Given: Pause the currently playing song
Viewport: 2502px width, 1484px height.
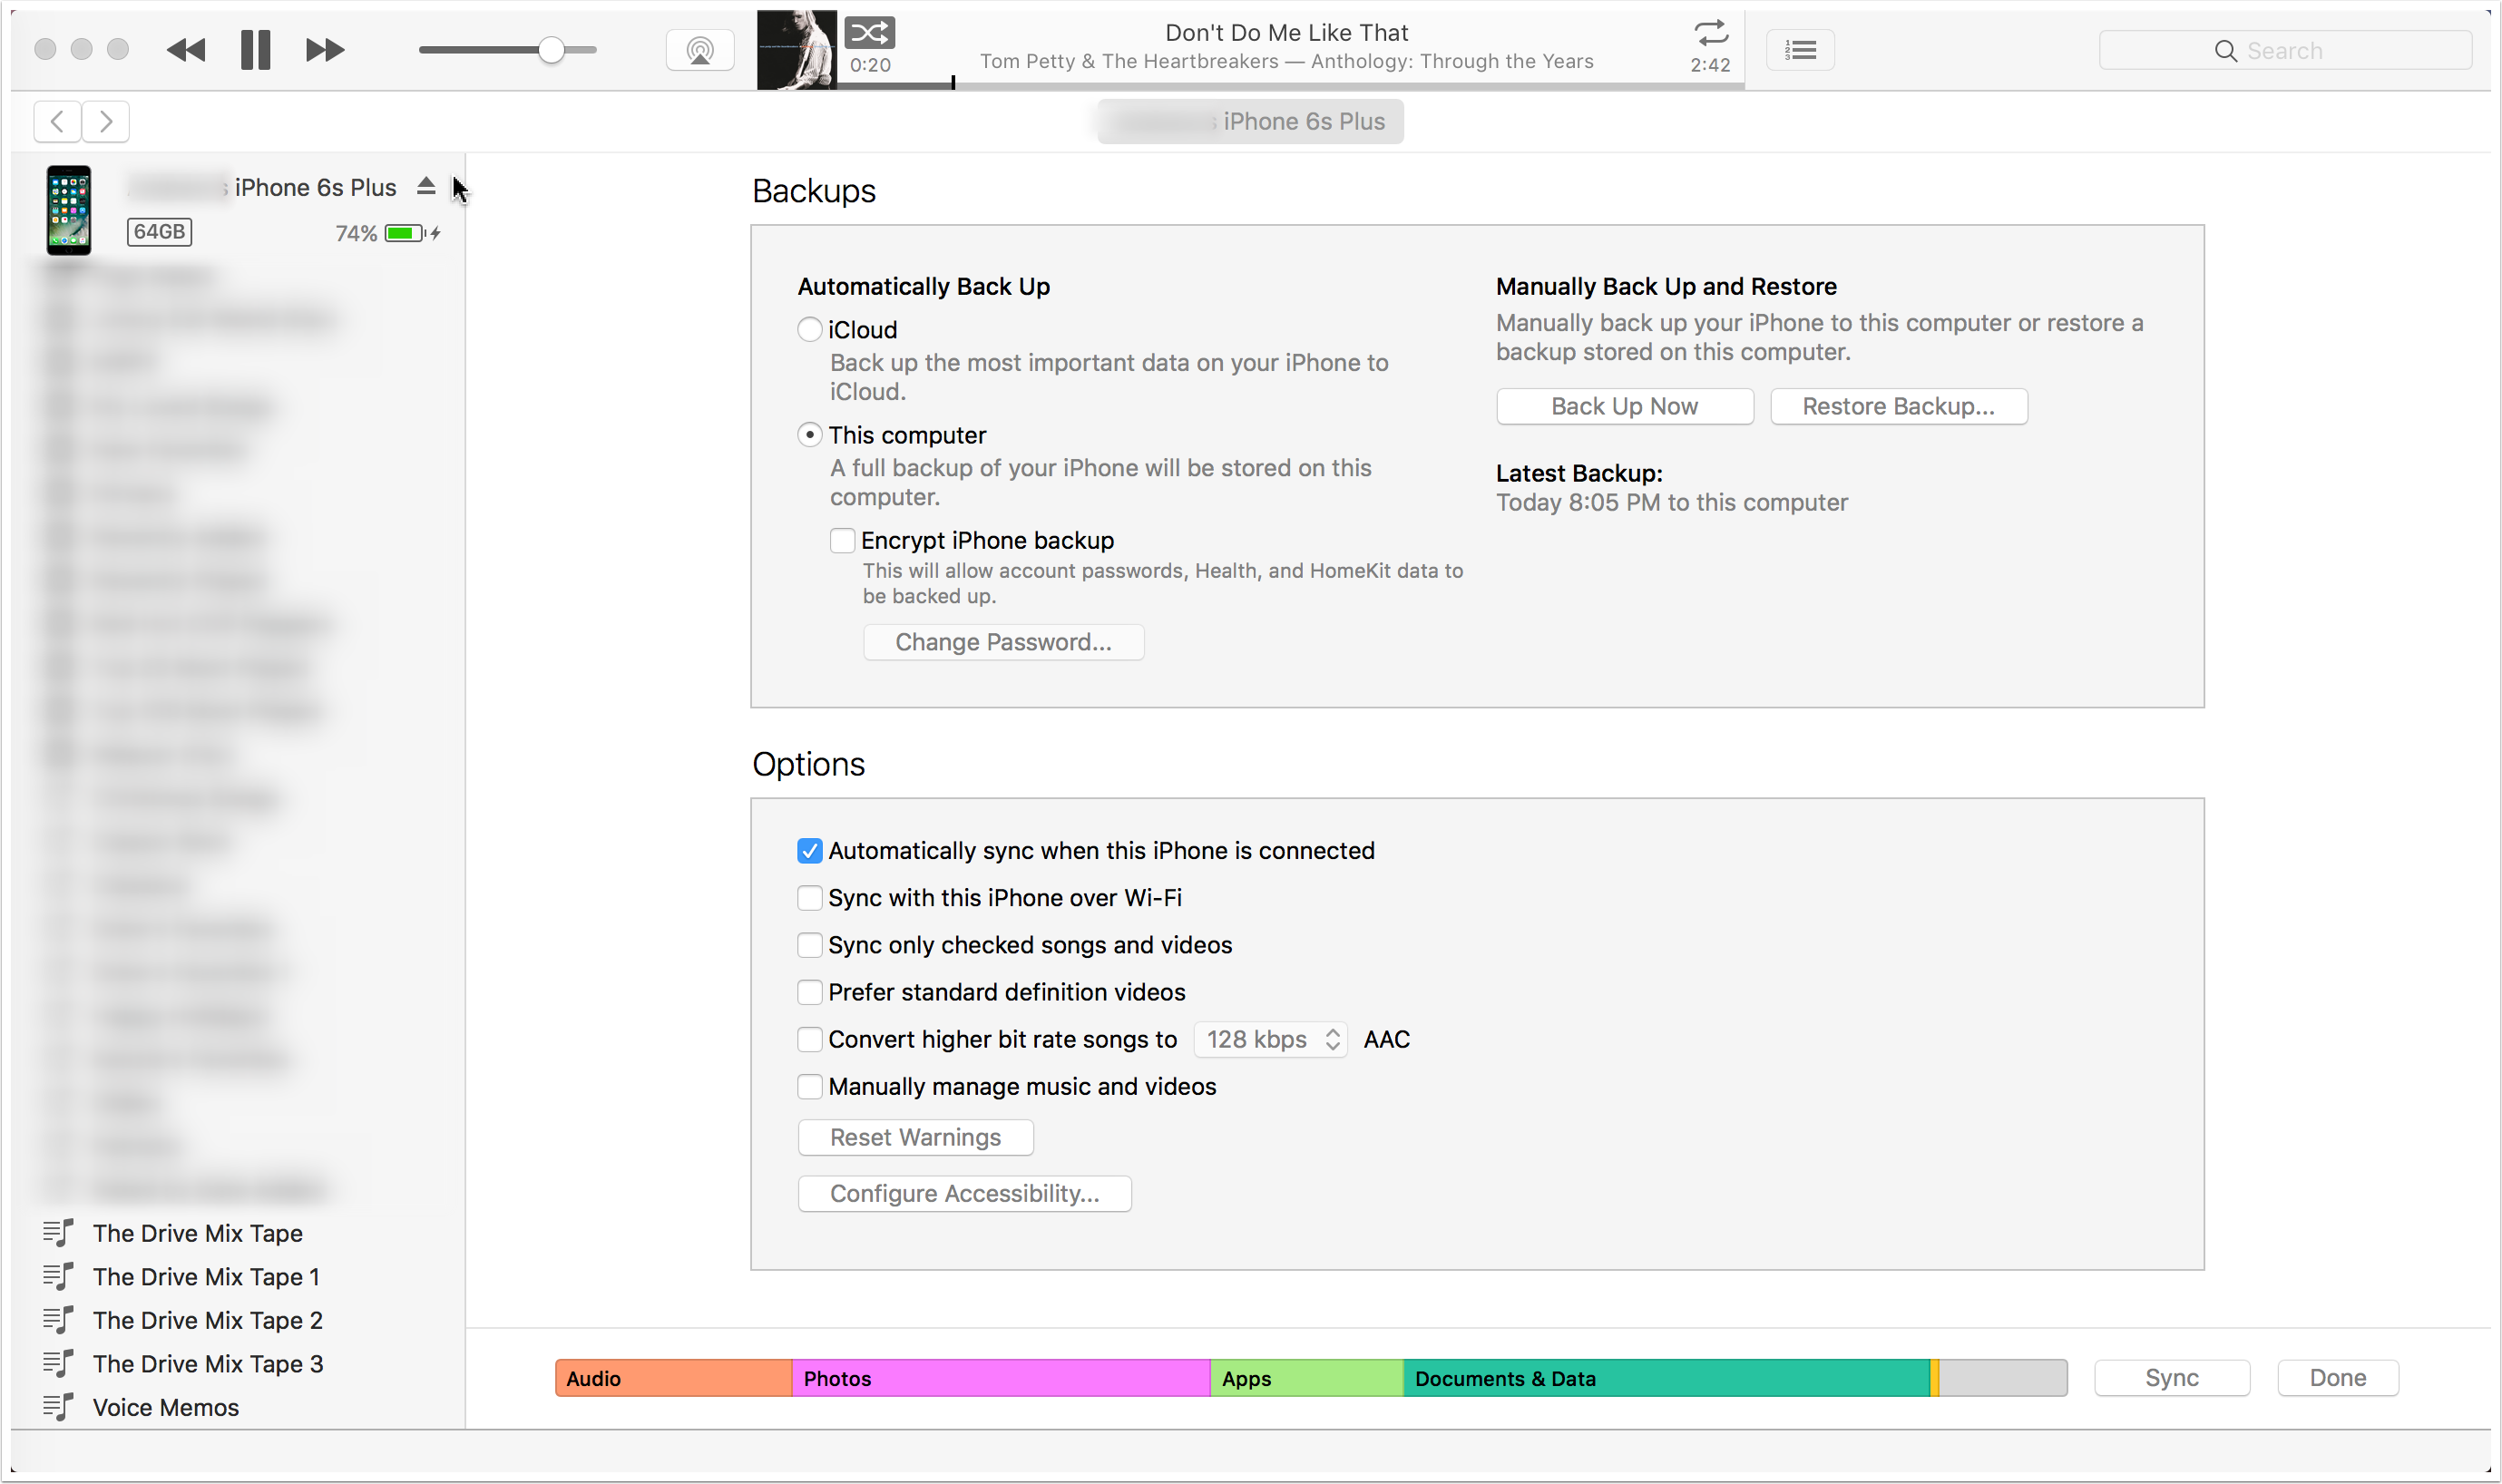Looking at the screenshot, I should (256, 50).
